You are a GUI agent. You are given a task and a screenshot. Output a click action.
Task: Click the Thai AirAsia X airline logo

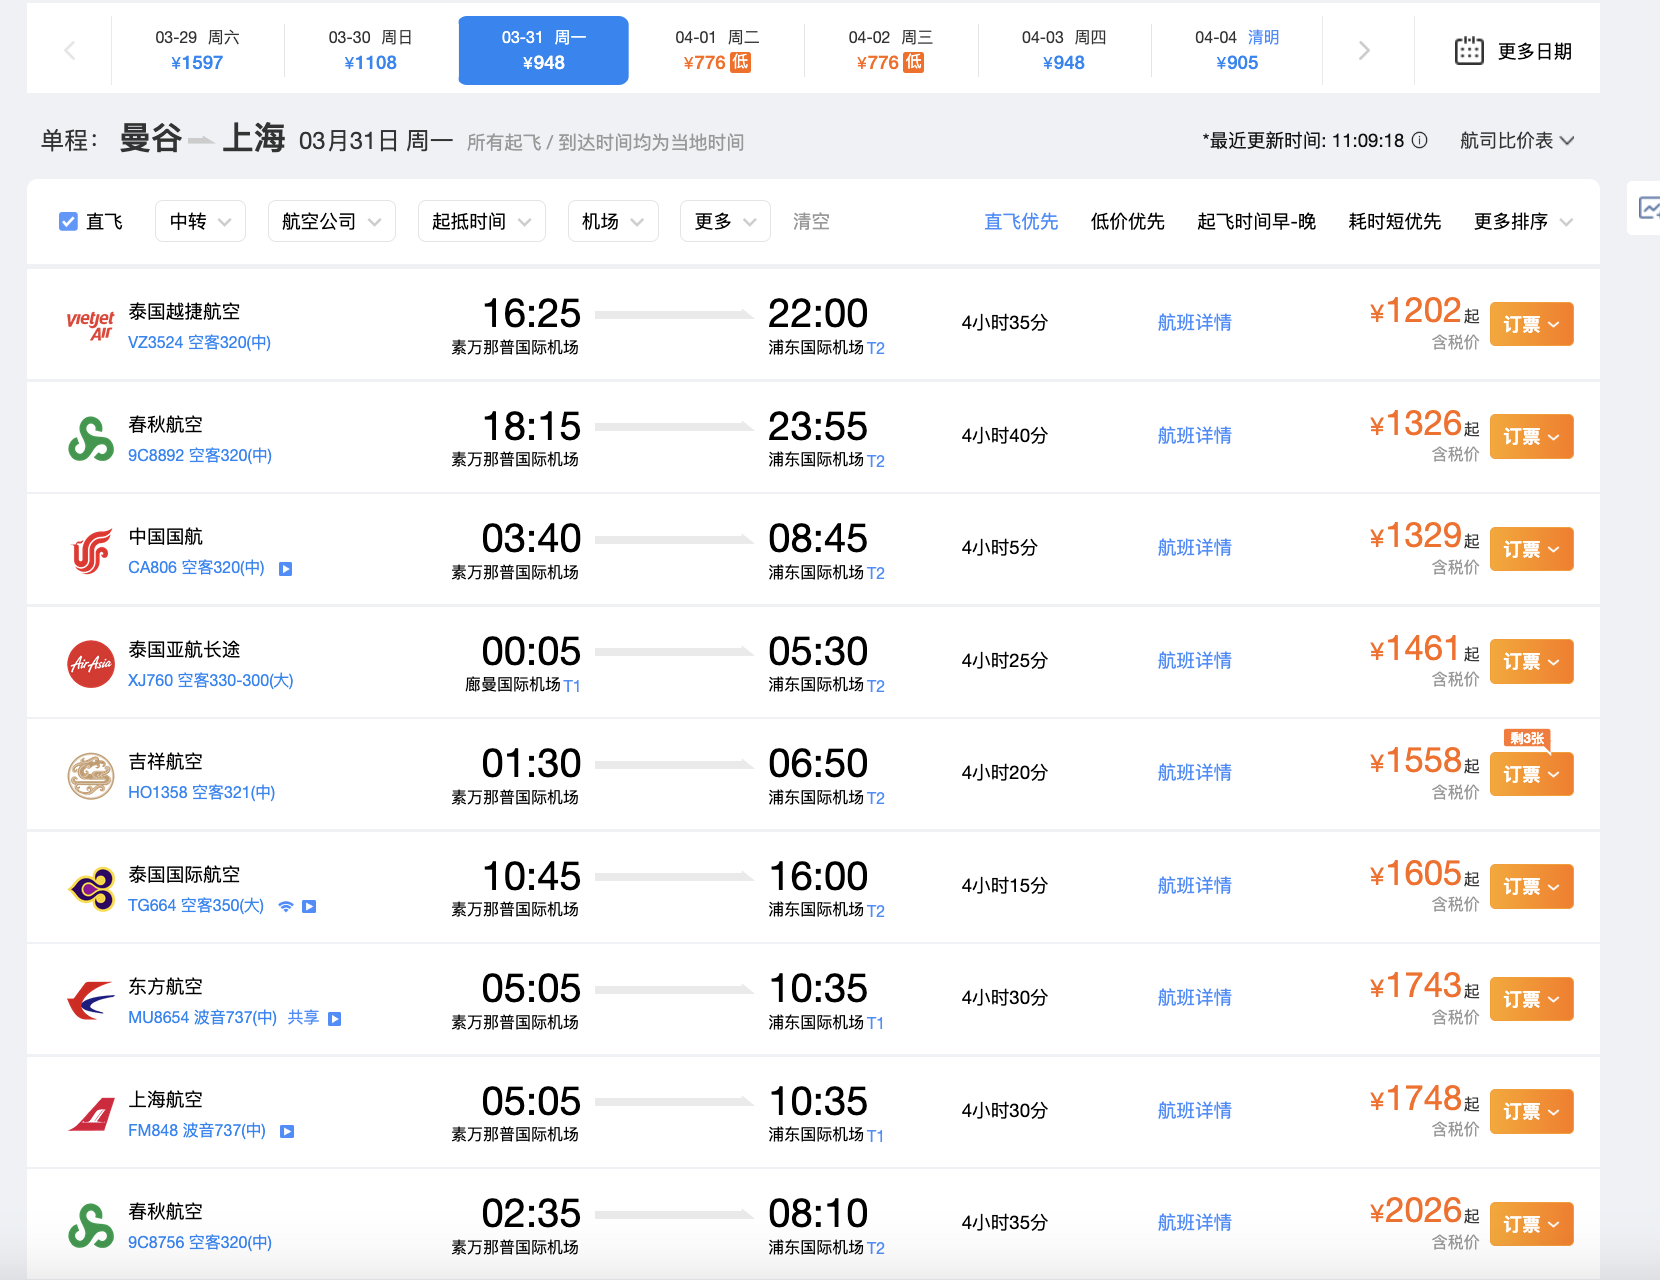click(91, 664)
